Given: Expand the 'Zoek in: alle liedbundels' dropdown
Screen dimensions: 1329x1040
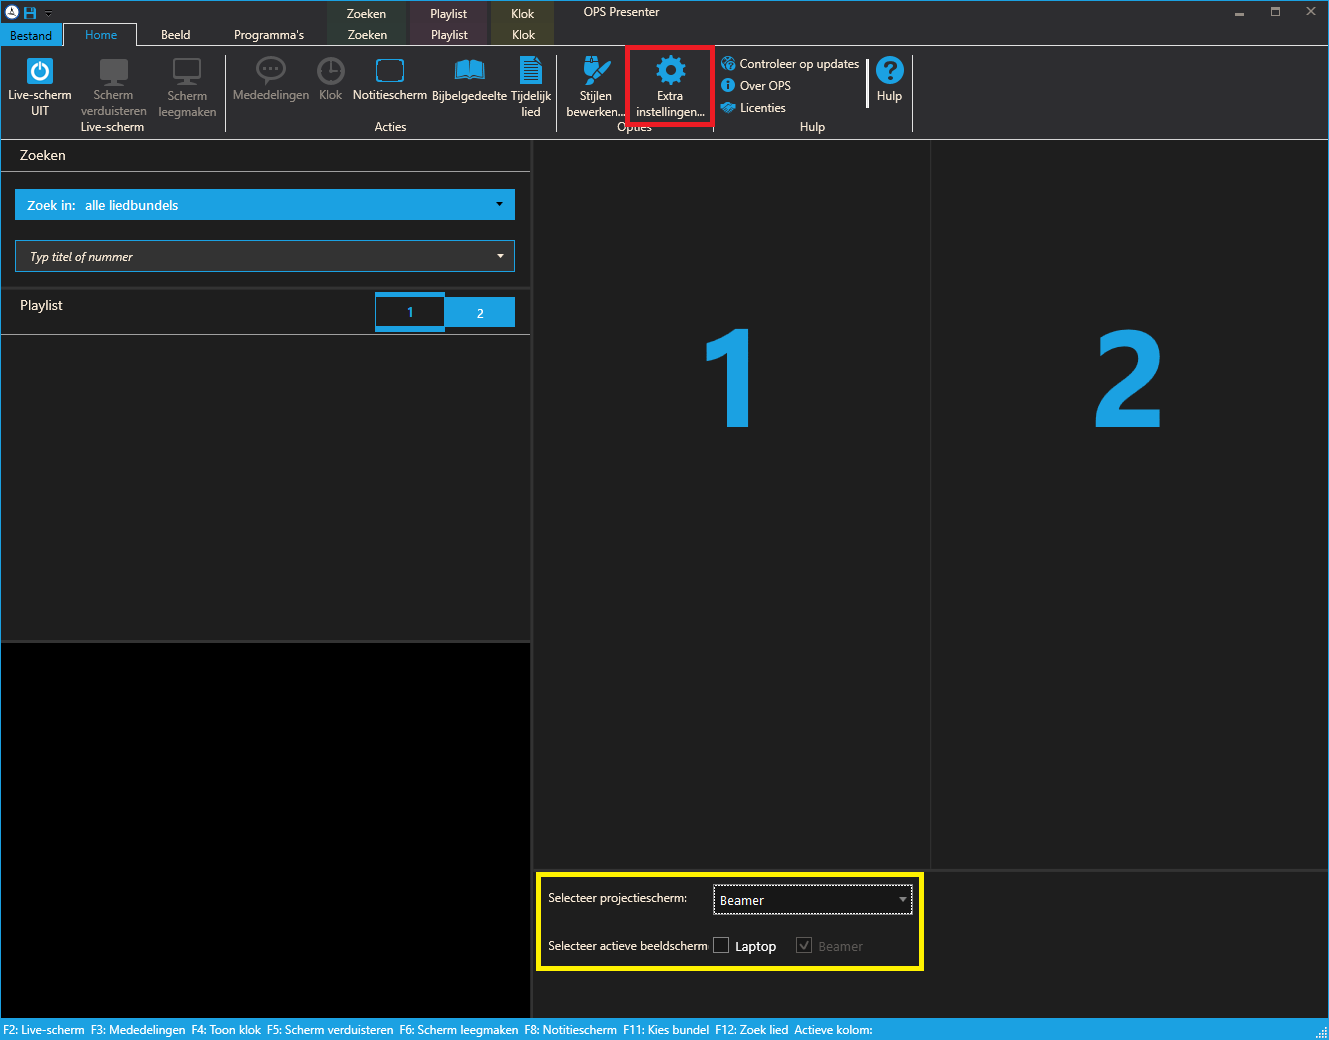Looking at the screenshot, I should click(265, 205).
